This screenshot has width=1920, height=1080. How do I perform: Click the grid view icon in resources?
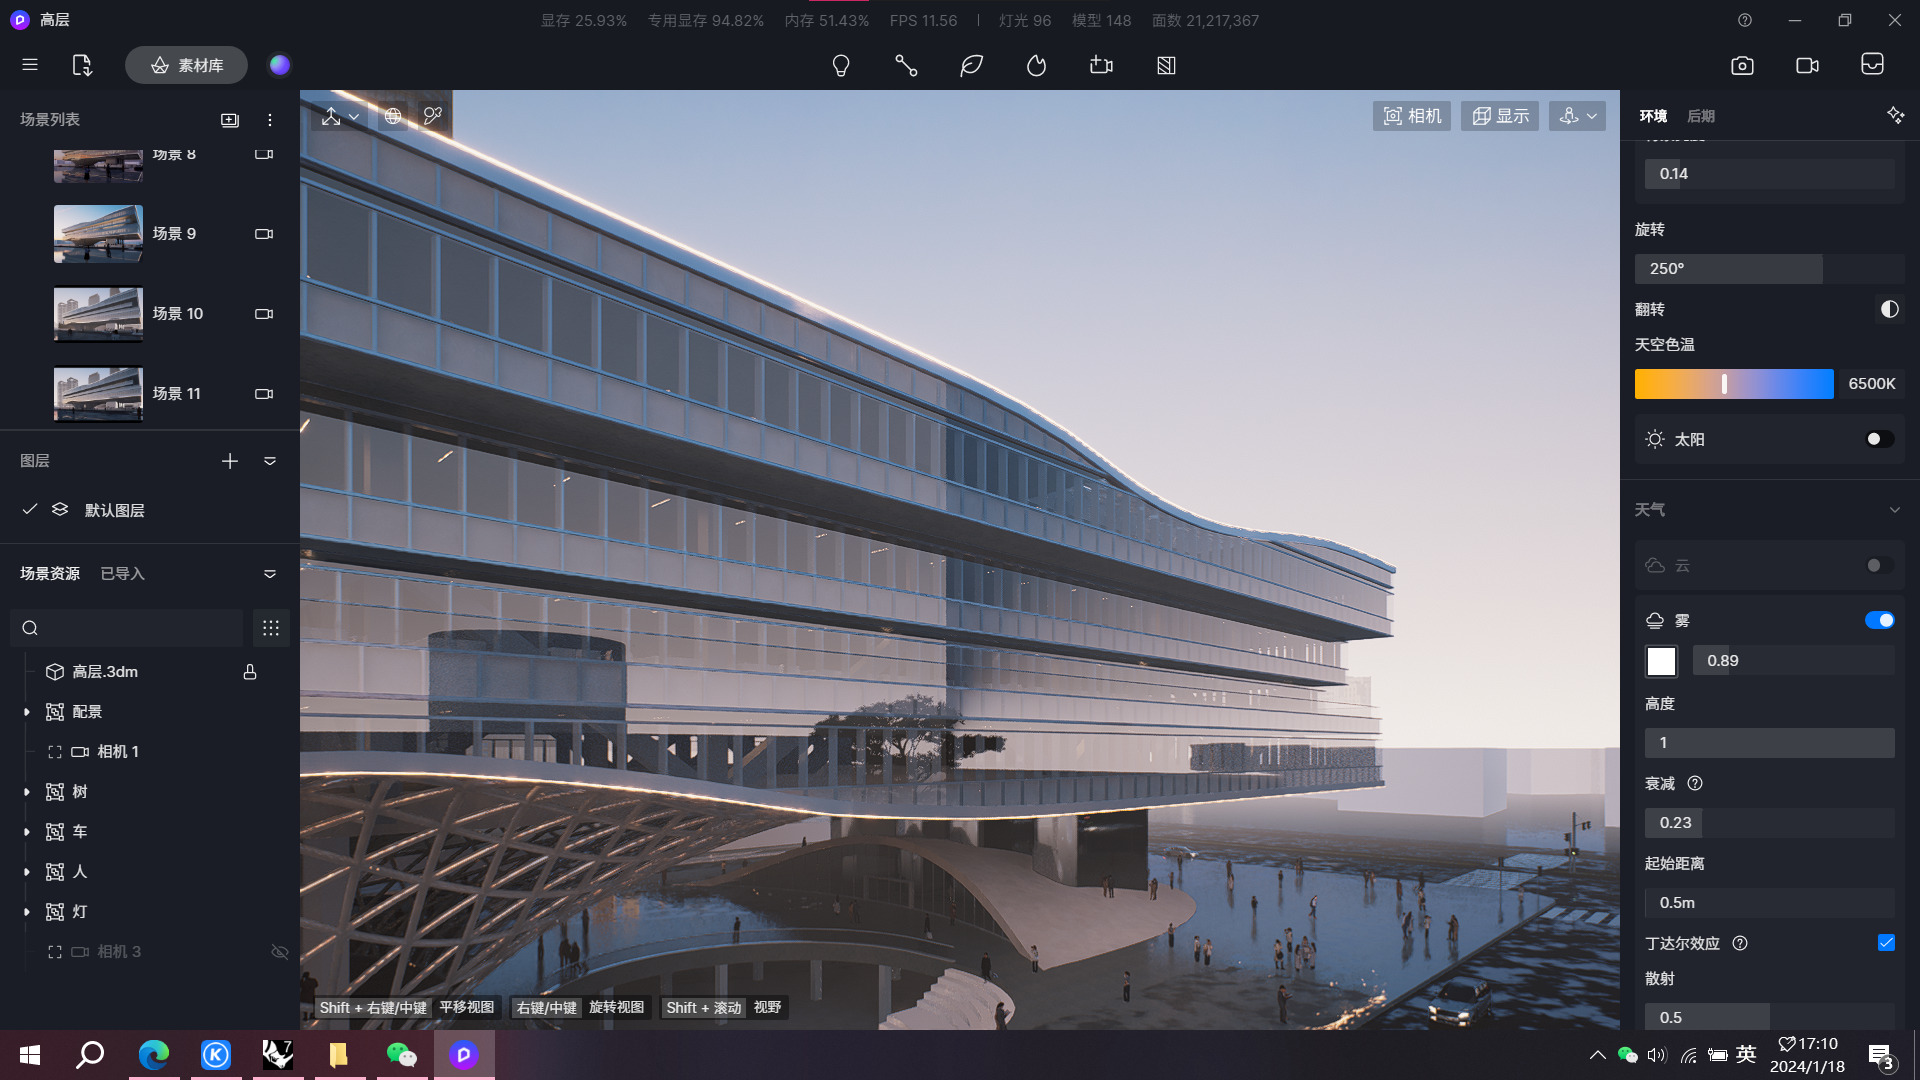tap(271, 628)
